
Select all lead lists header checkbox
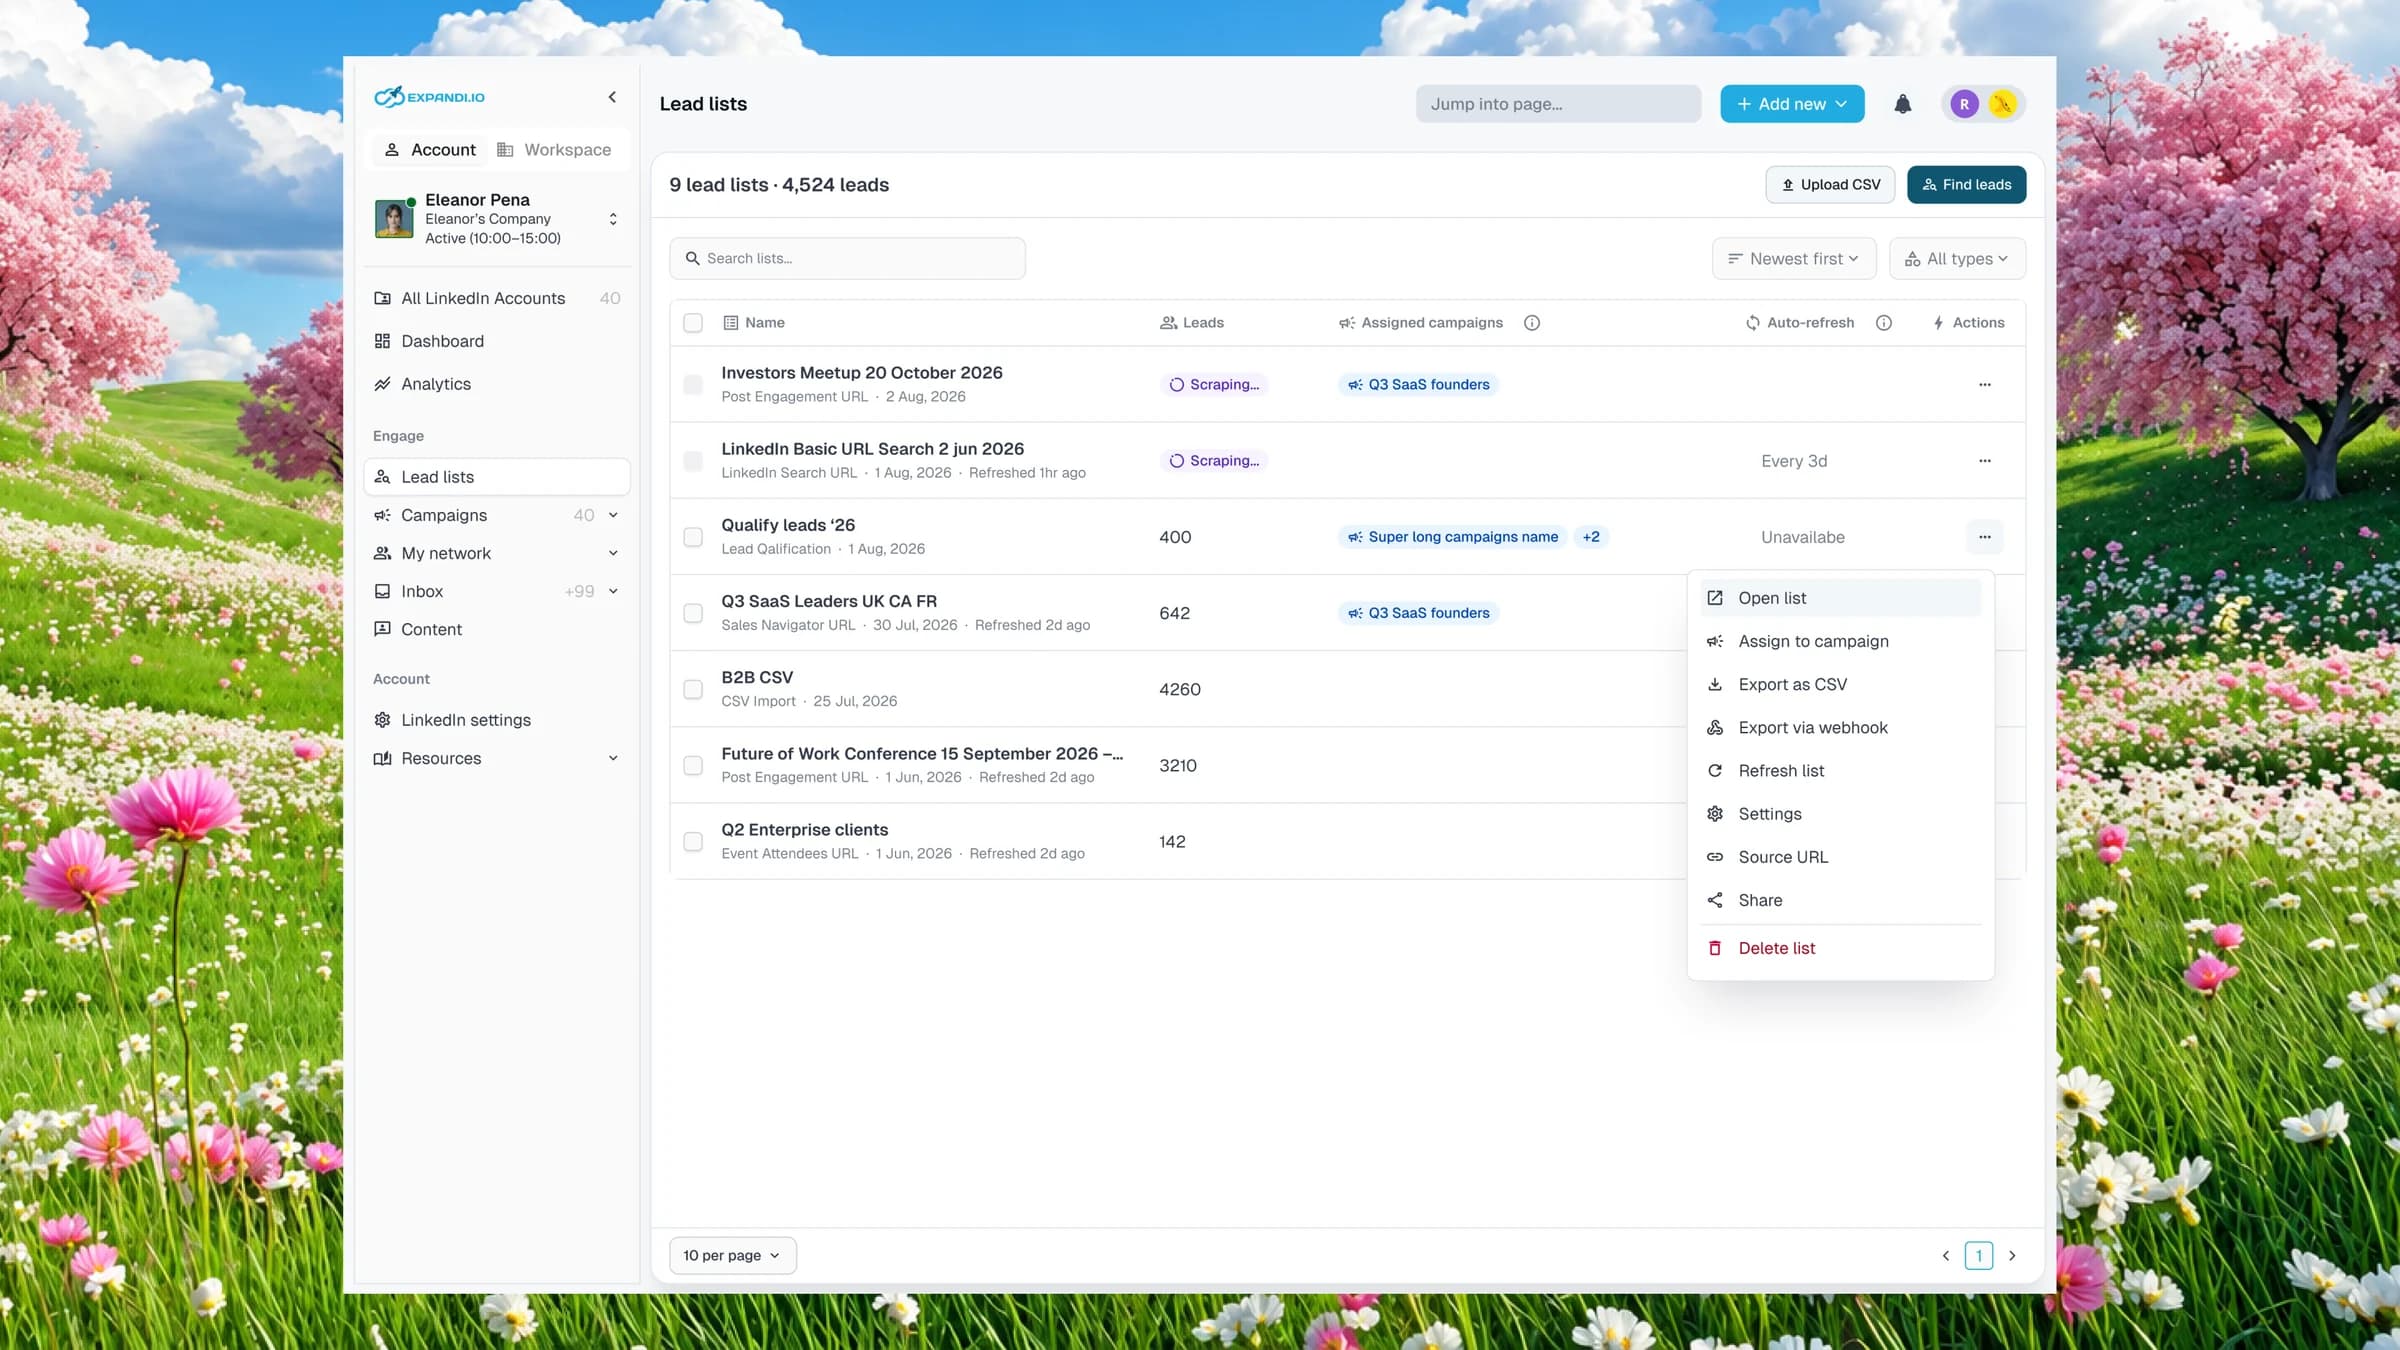point(692,323)
